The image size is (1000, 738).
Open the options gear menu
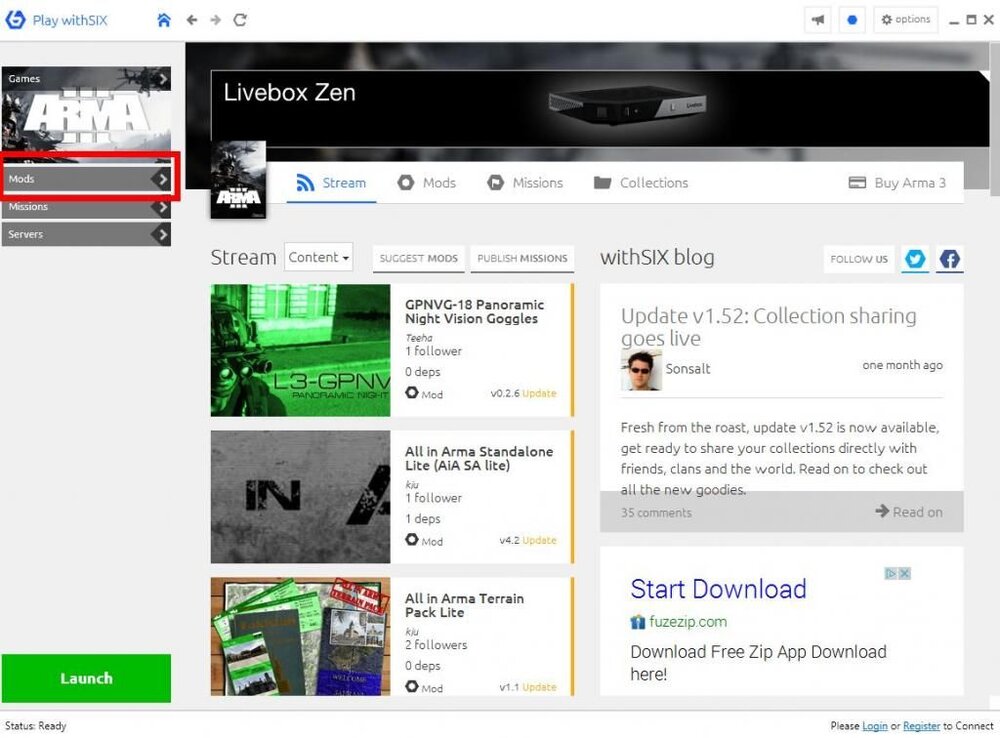coord(906,20)
